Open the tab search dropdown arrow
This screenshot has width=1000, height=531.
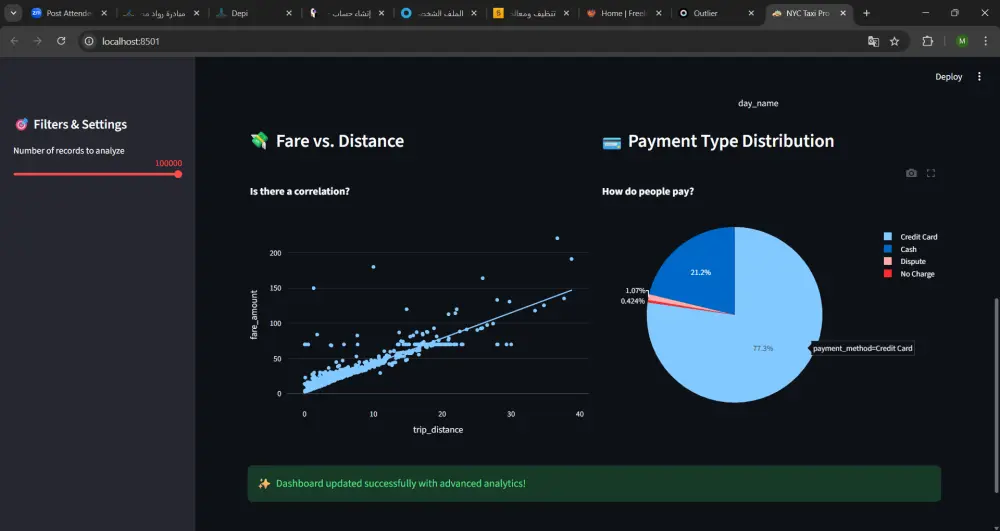[x=13, y=13]
